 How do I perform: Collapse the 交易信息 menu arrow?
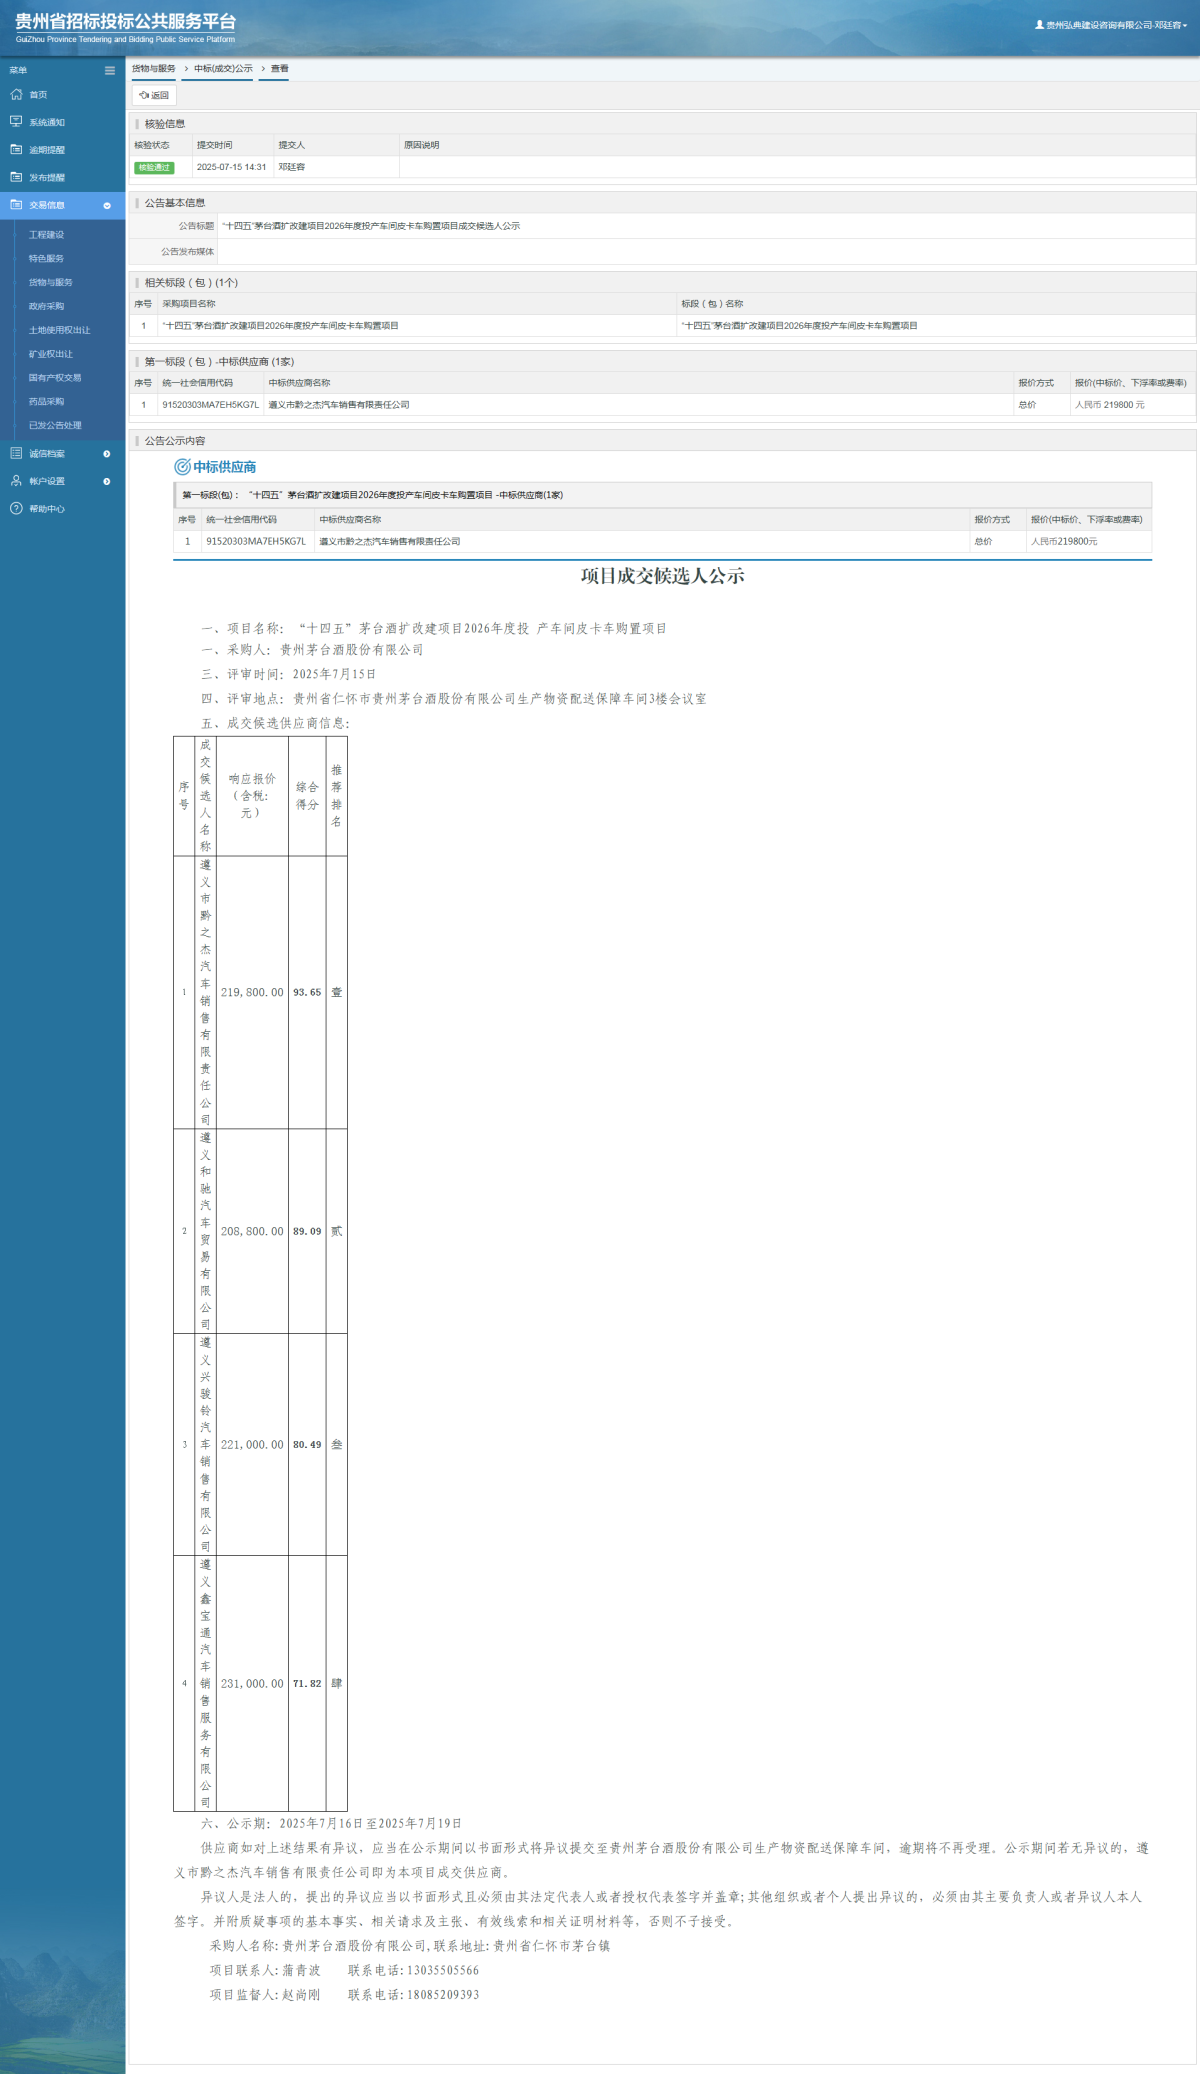[107, 206]
